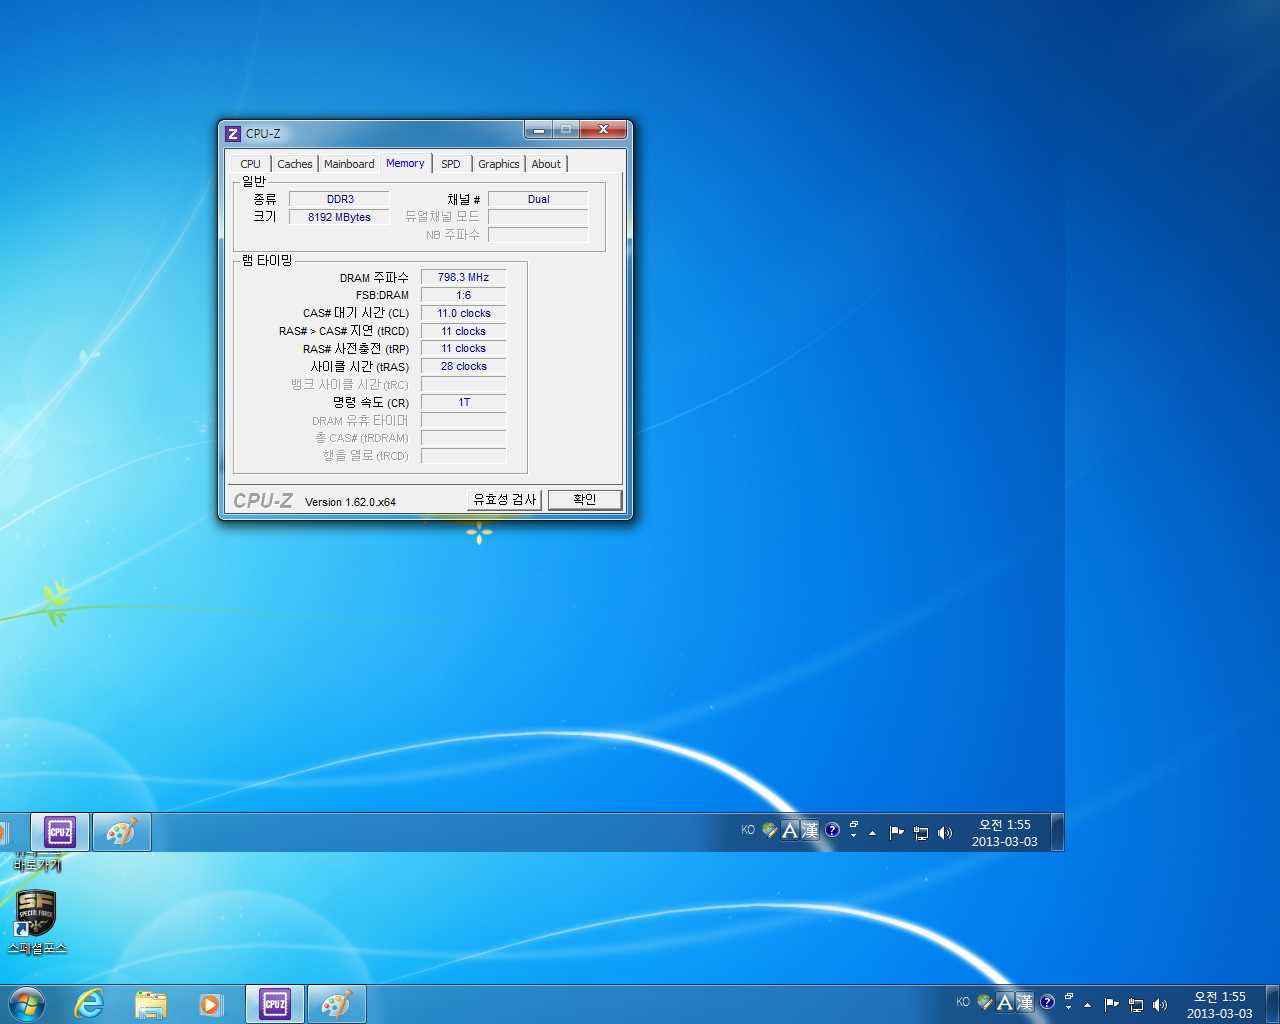Click the empty NB 주파수 field
The width and height of the screenshot is (1280, 1024).
538,235
